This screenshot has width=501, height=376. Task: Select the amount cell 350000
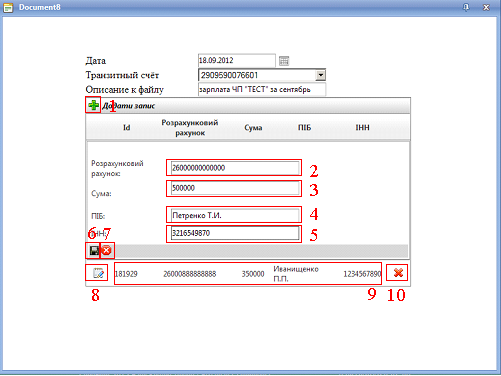tap(253, 274)
